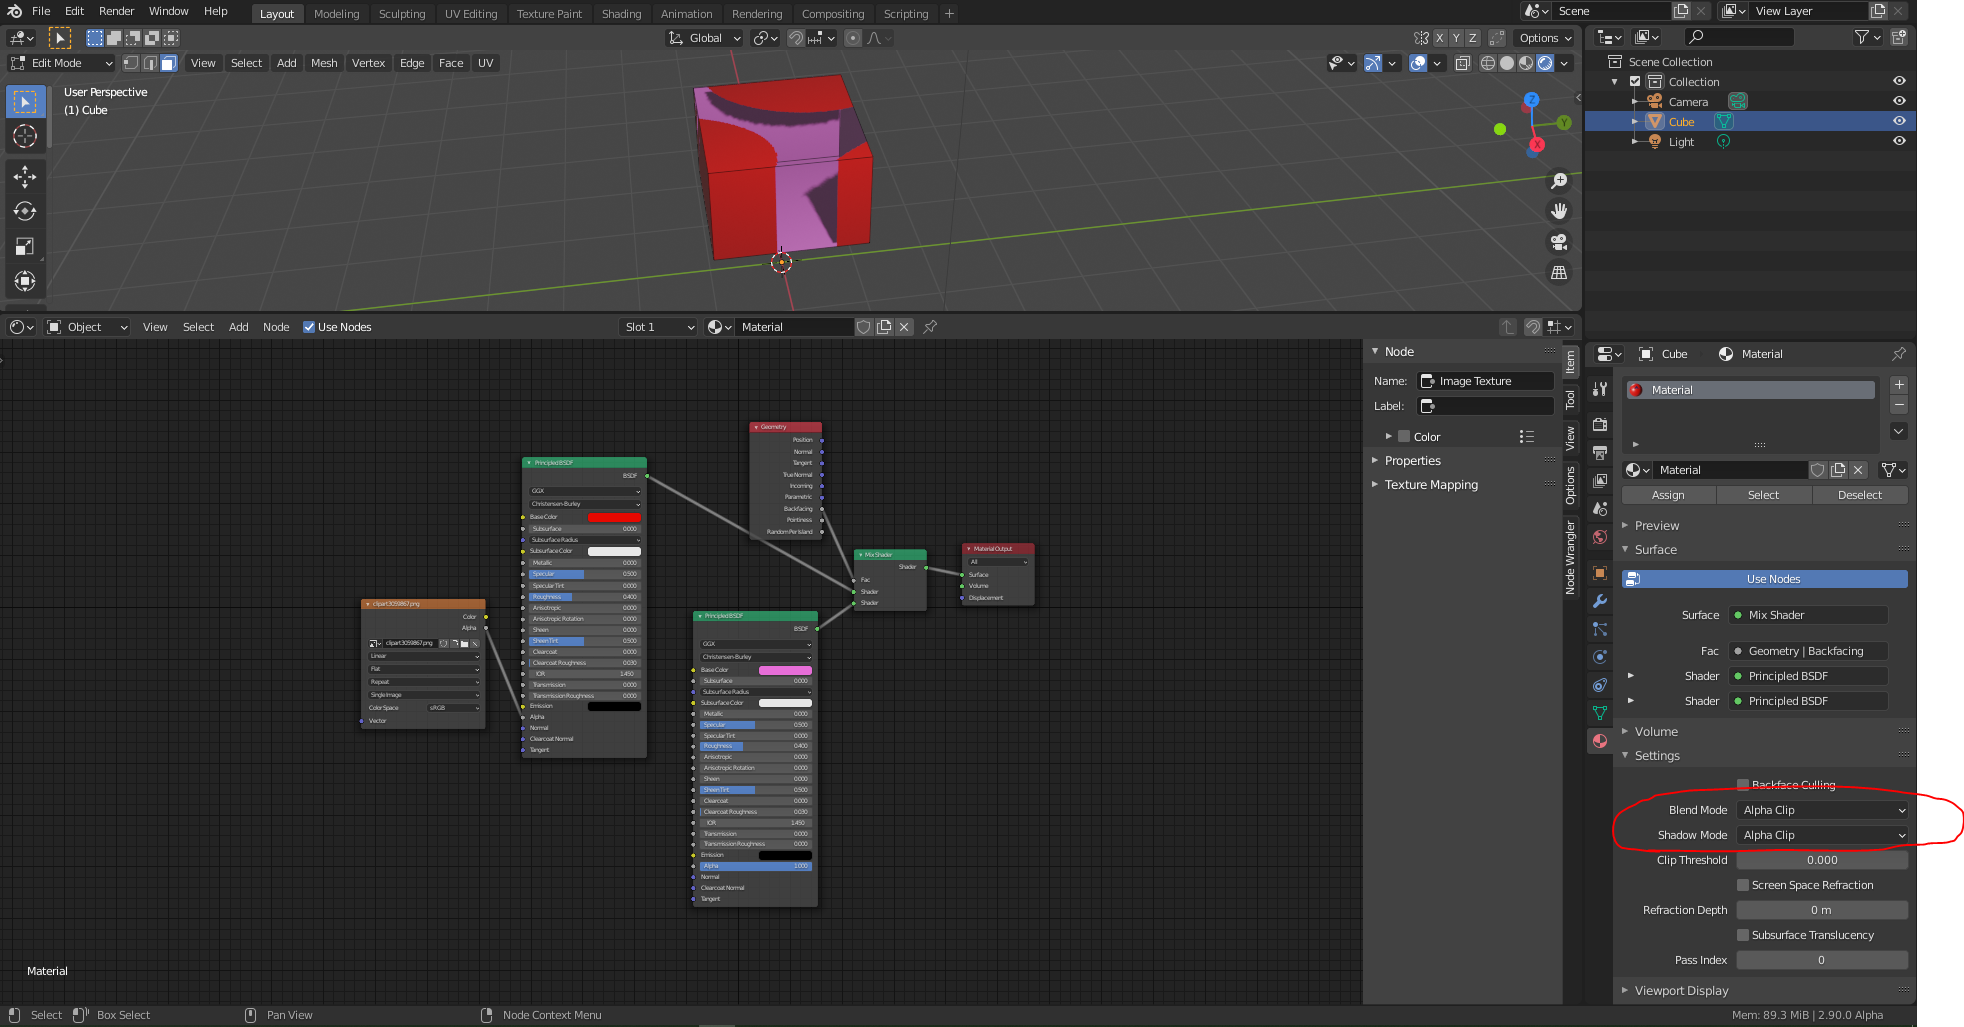The height and width of the screenshot is (1027, 1964).
Task: Click the node Name field Image Texture
Action: 1486,381
